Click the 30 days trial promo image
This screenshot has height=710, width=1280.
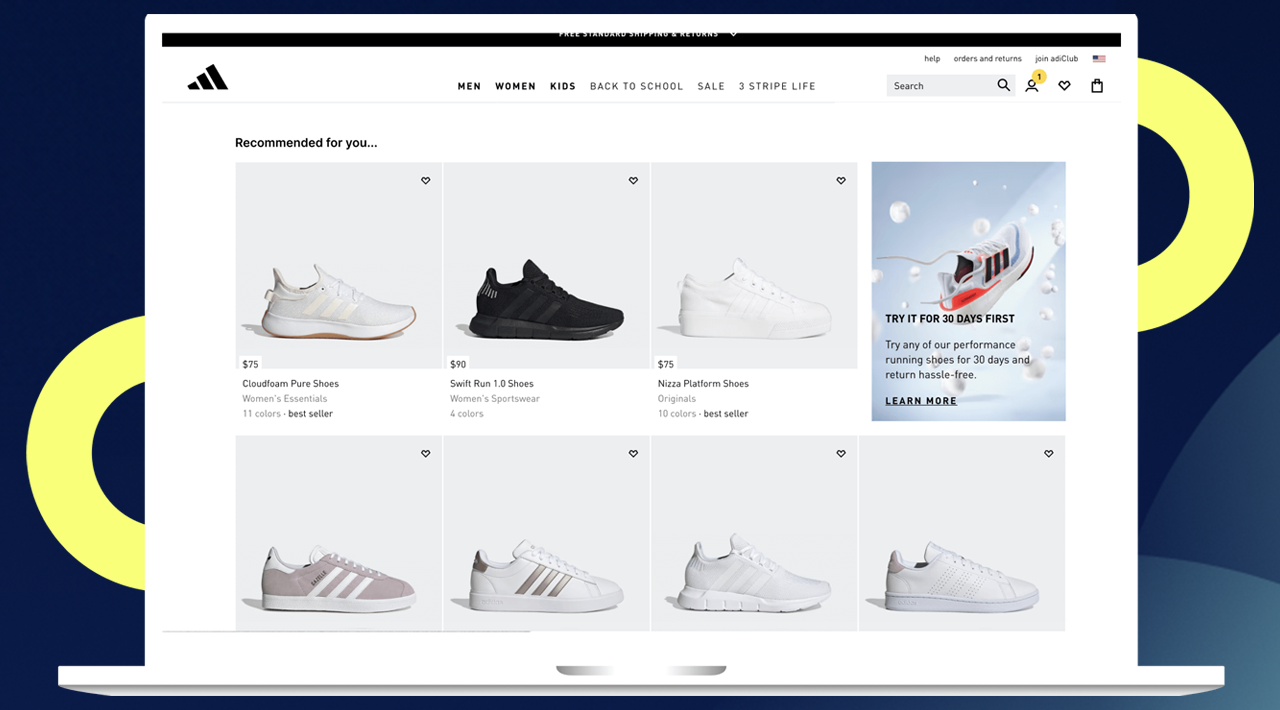pyautogui.click(x=968, y=291)
